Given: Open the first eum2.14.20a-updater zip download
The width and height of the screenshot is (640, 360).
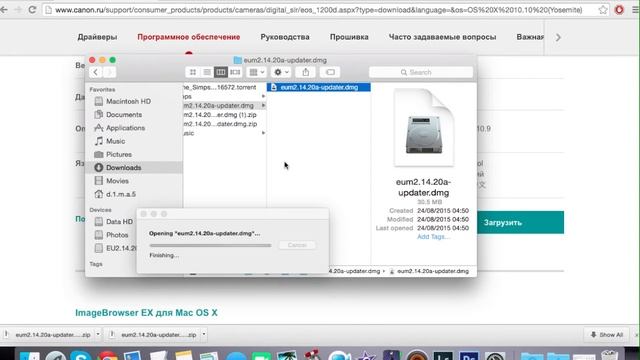Looking at the screenshot, I should tap(48, 335).
